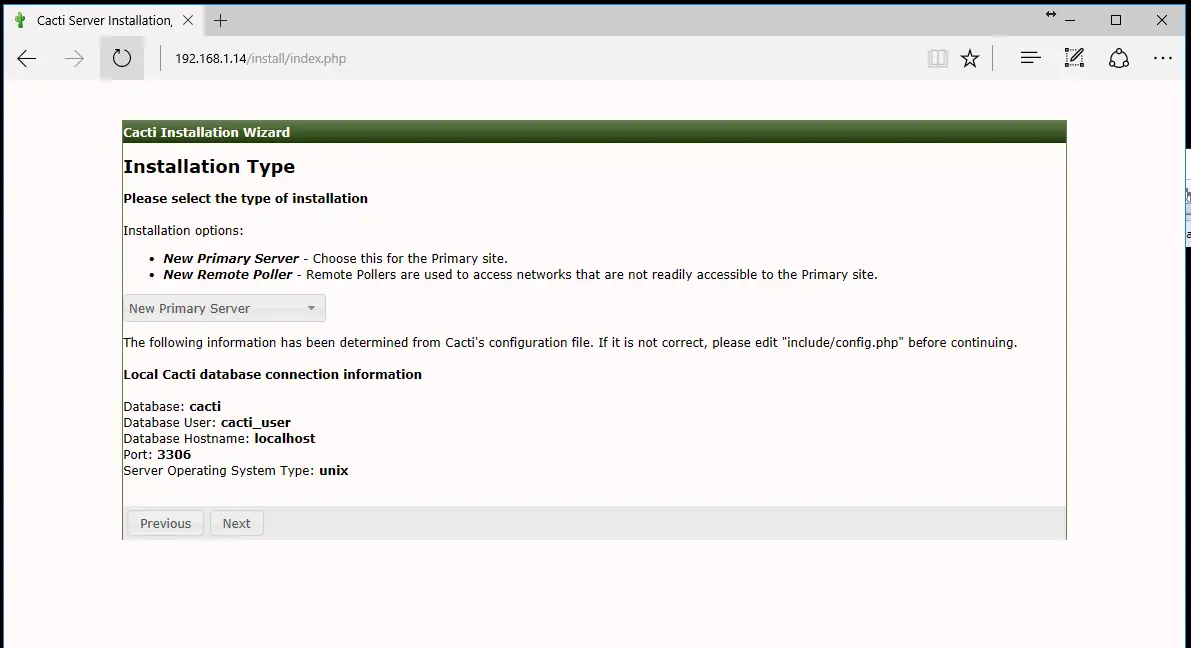
Task: Open the browser More actions menu
Action: pyautogui.click(x=1163, y=58)
